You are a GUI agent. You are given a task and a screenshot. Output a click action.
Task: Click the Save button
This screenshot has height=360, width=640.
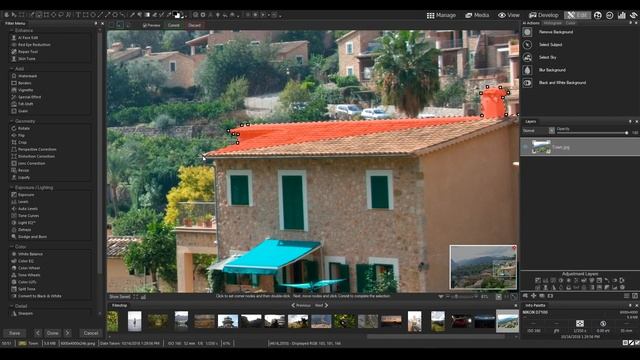click(14, 333)
